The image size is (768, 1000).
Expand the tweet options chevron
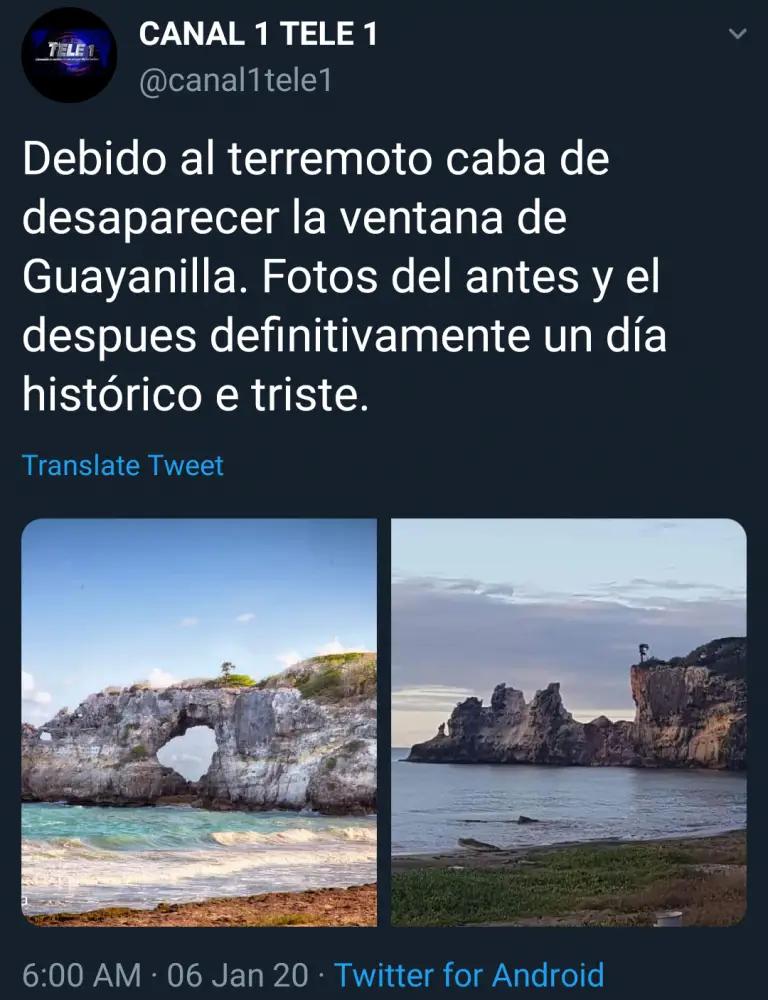coord(737,34)
